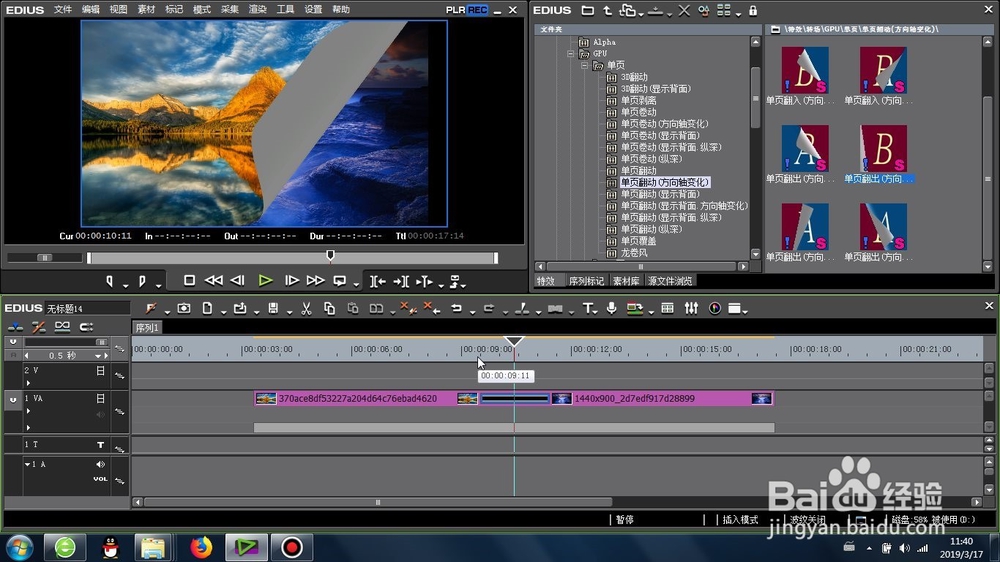Toggle group/link mode icon
The image size is (1000, 562).
[62, 327]
